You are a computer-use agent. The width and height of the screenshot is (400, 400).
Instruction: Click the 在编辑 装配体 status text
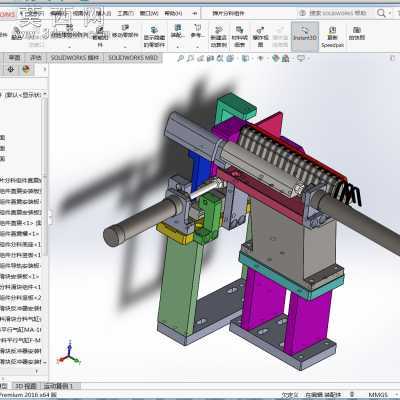click(323, 395)
